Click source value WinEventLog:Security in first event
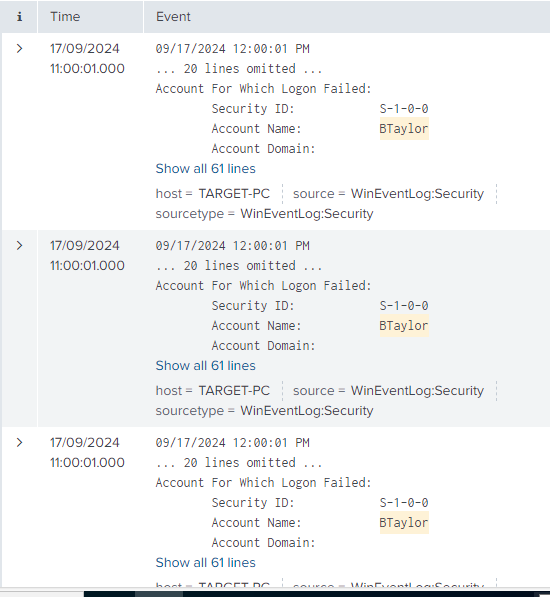This screenshot has width=550, height=597. 417,193
